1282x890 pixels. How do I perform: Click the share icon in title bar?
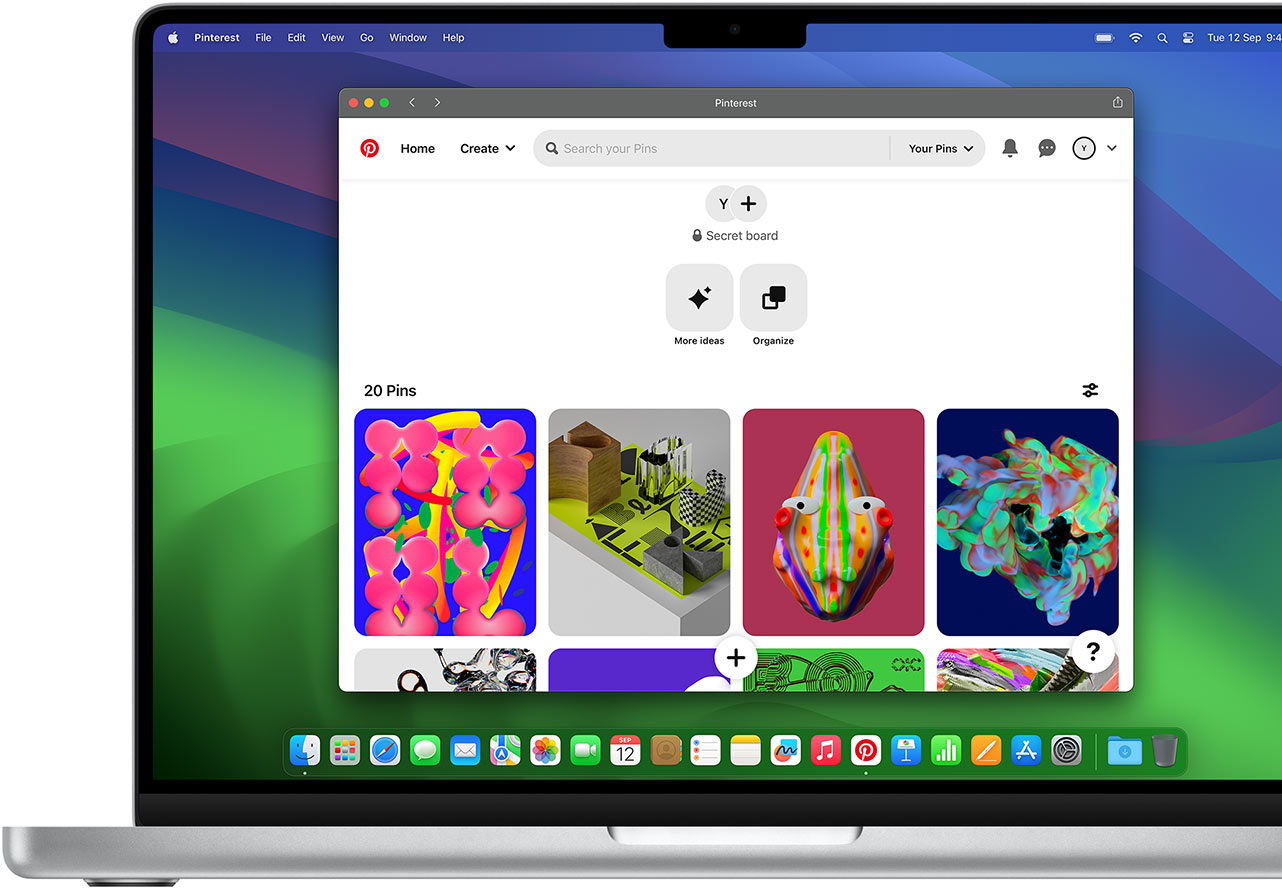pos(1117,103)
